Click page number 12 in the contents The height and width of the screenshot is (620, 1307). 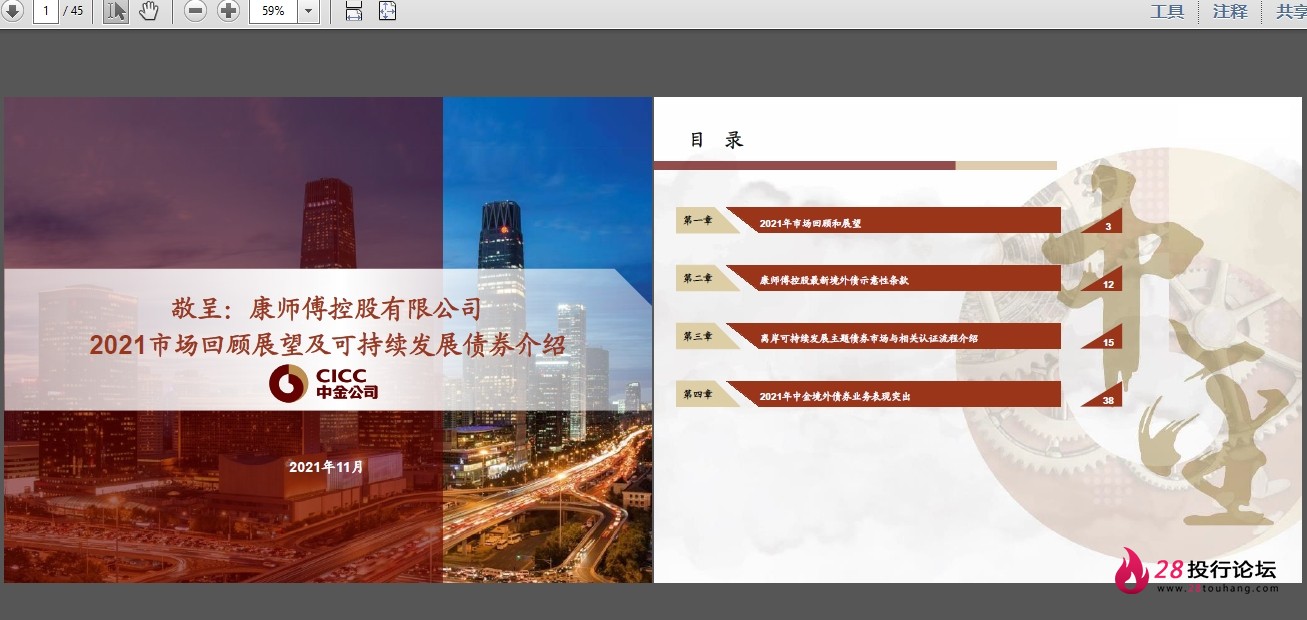[1108, 285]
